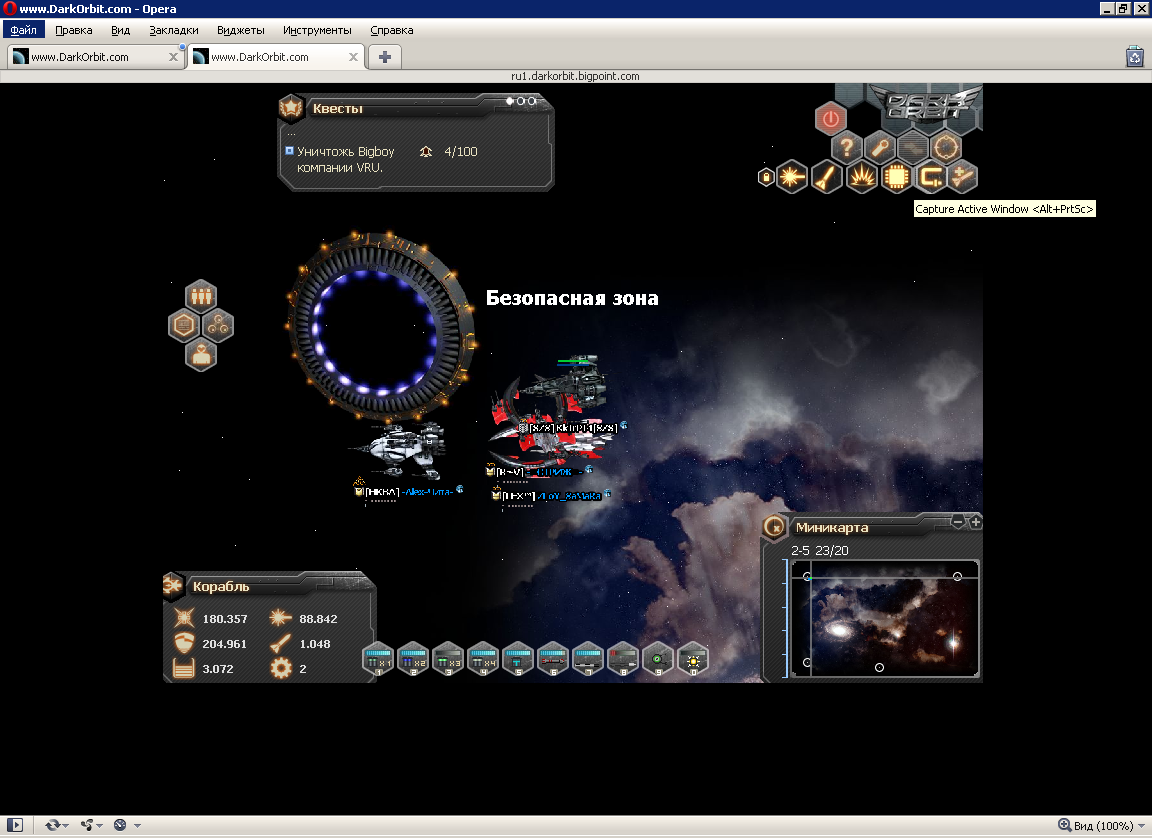The height and width of the screenshot is (838, 1152).
Task: Open the Вид menu
Action: pyautogui.click(x=120, y=30)
